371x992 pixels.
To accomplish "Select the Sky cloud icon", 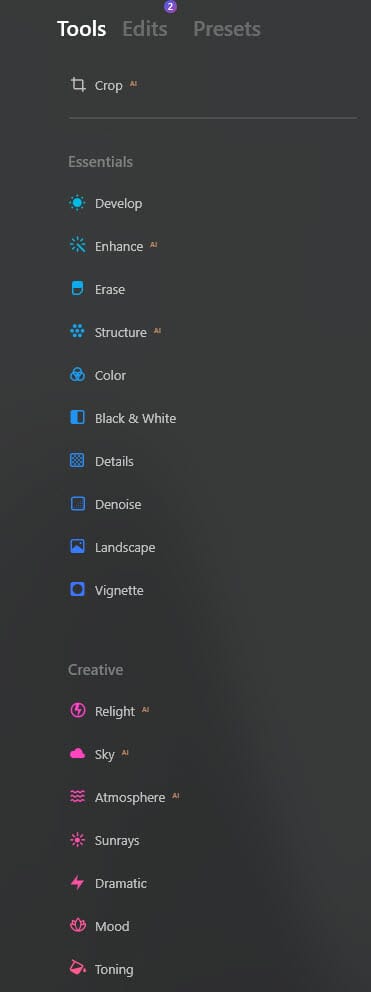I will (x=77, y=753).
